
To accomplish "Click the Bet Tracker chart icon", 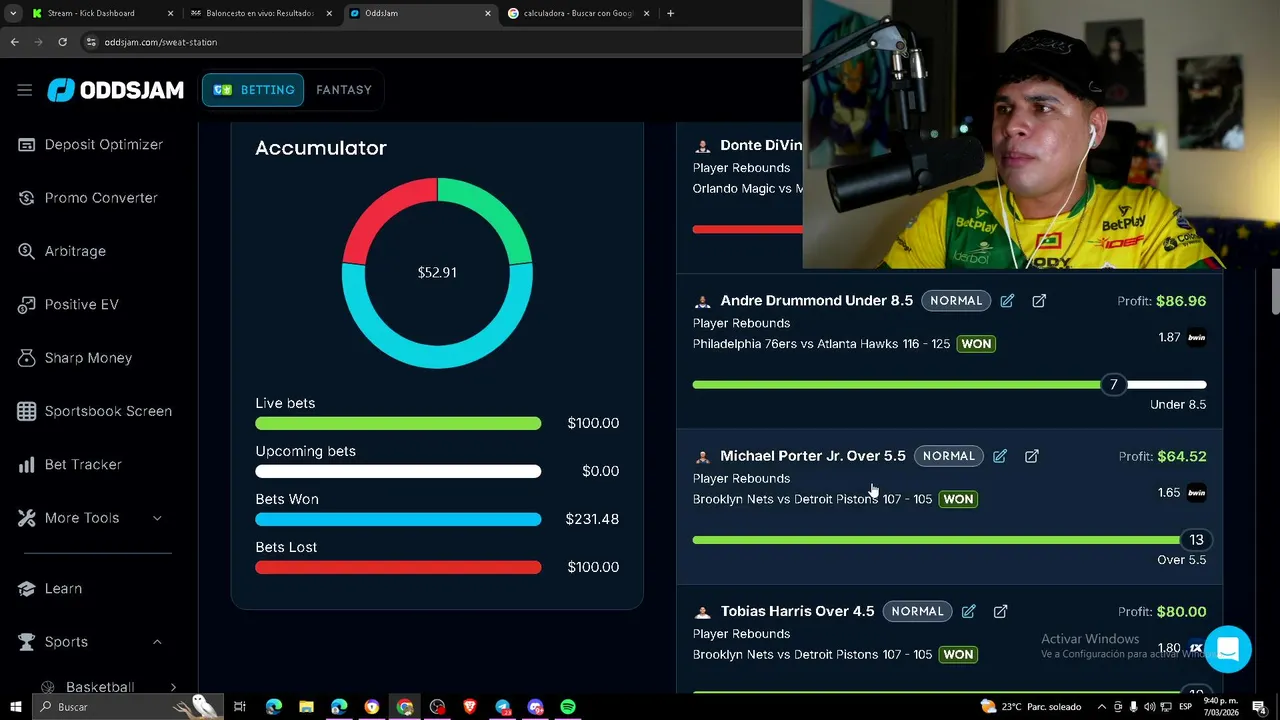I will coord(27,465).
